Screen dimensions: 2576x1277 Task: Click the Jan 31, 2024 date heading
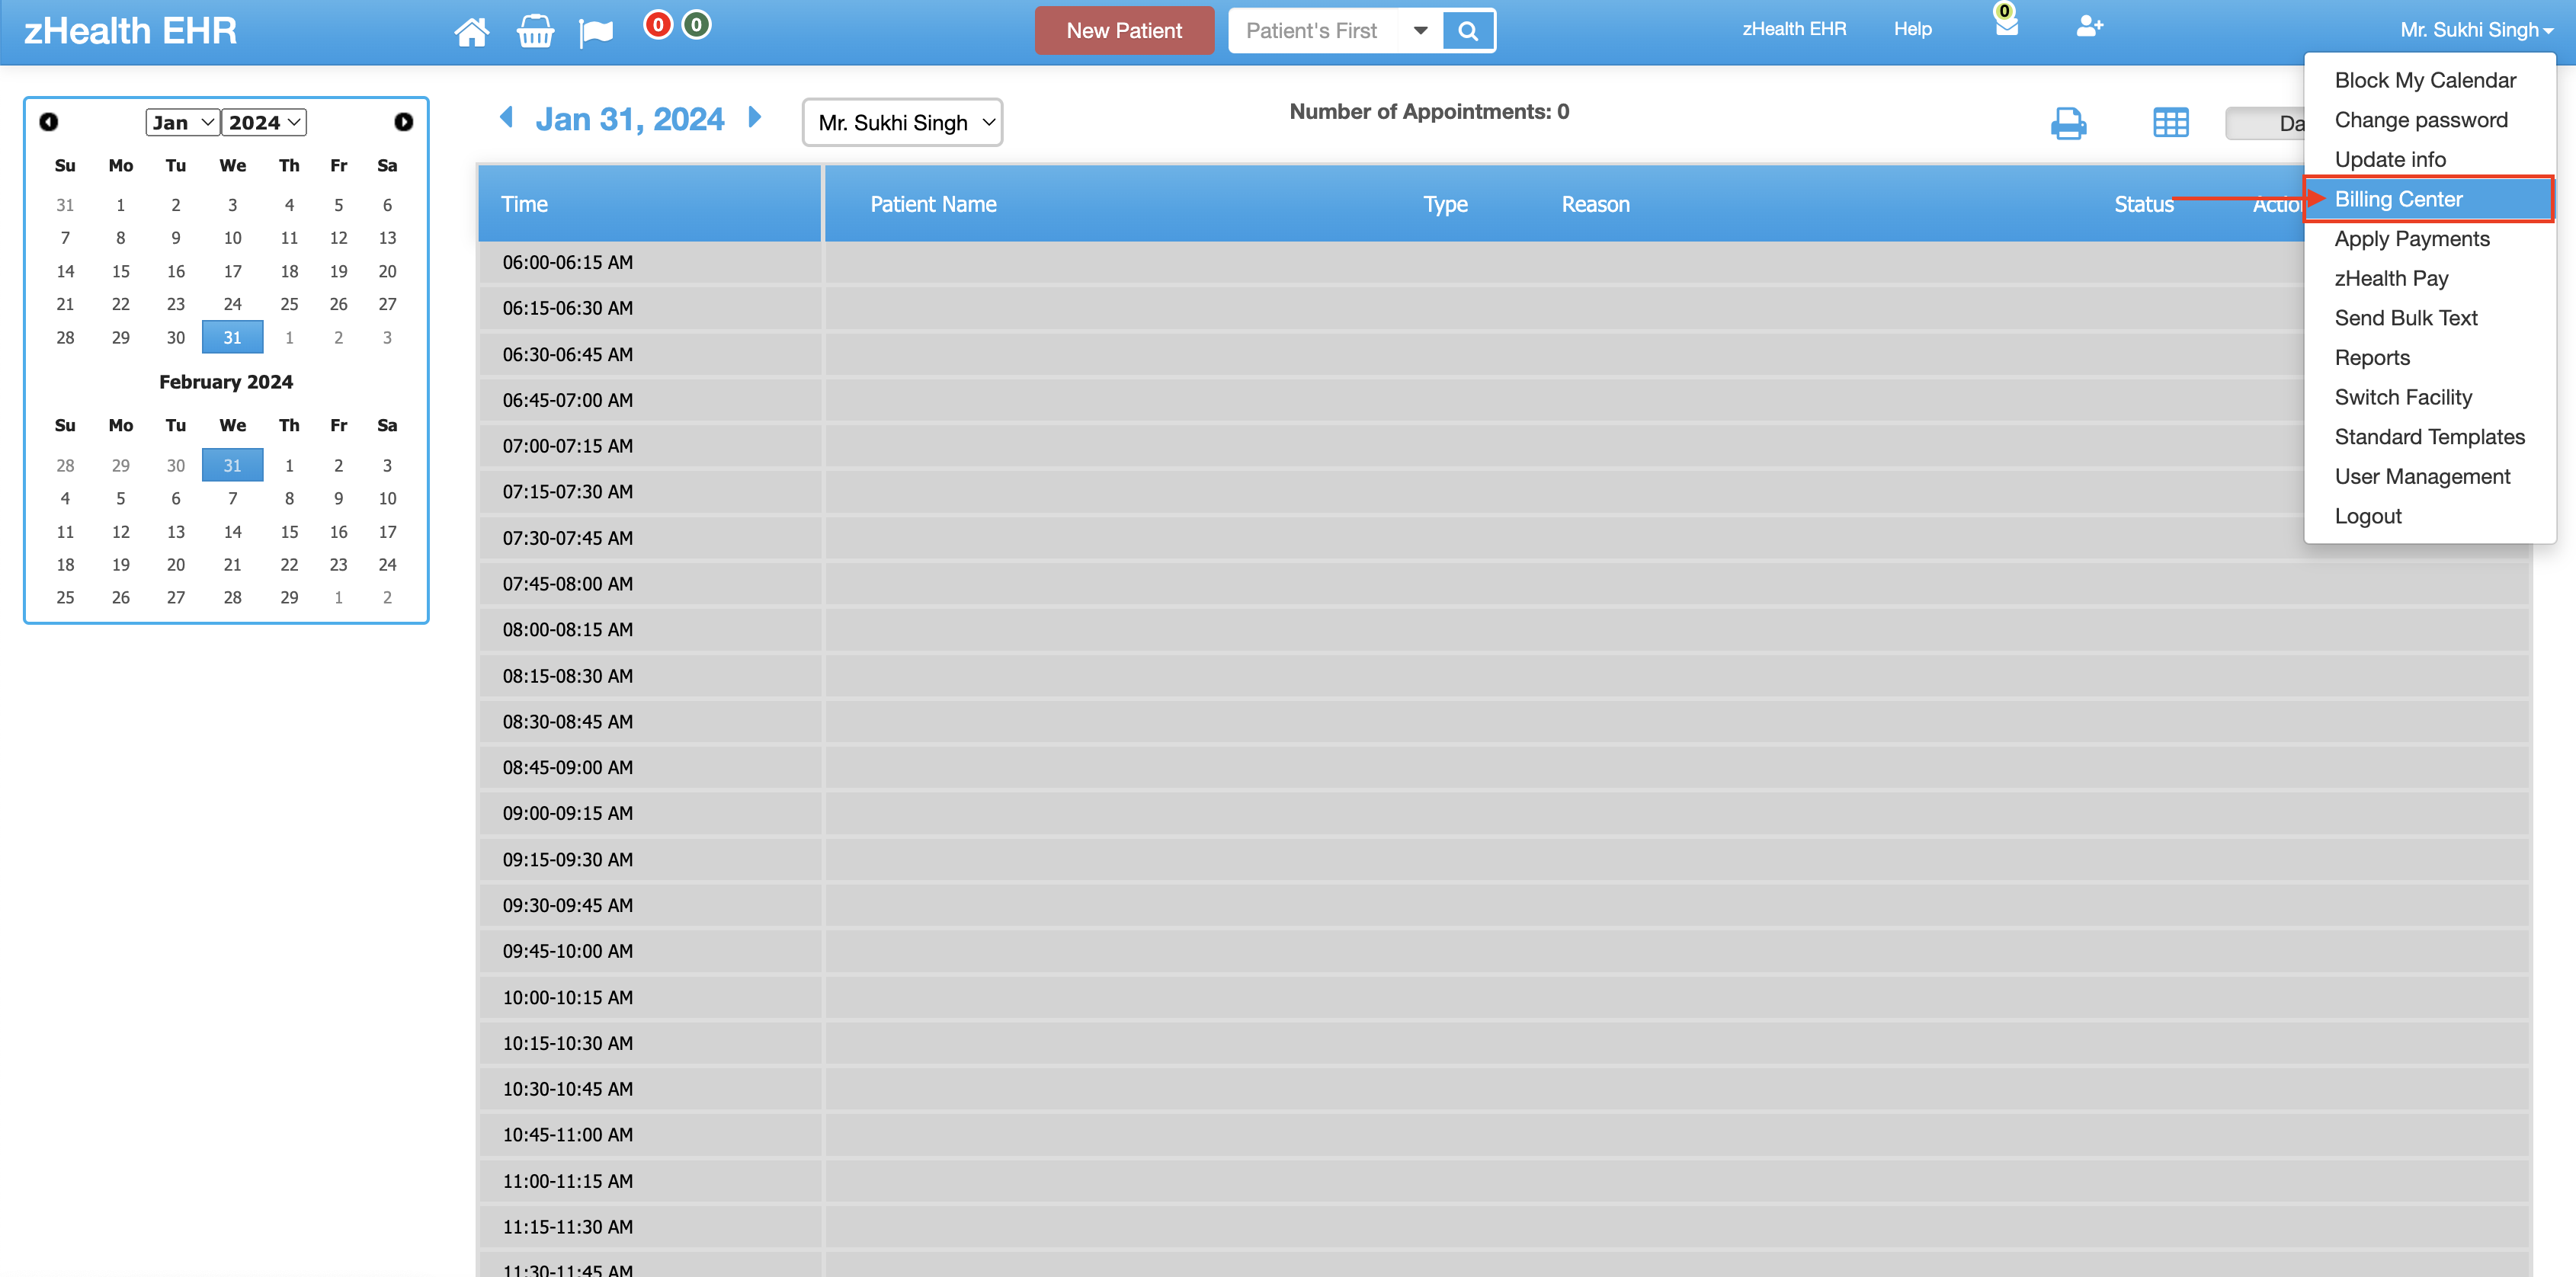pyautogui.click(x=629, y=119)
